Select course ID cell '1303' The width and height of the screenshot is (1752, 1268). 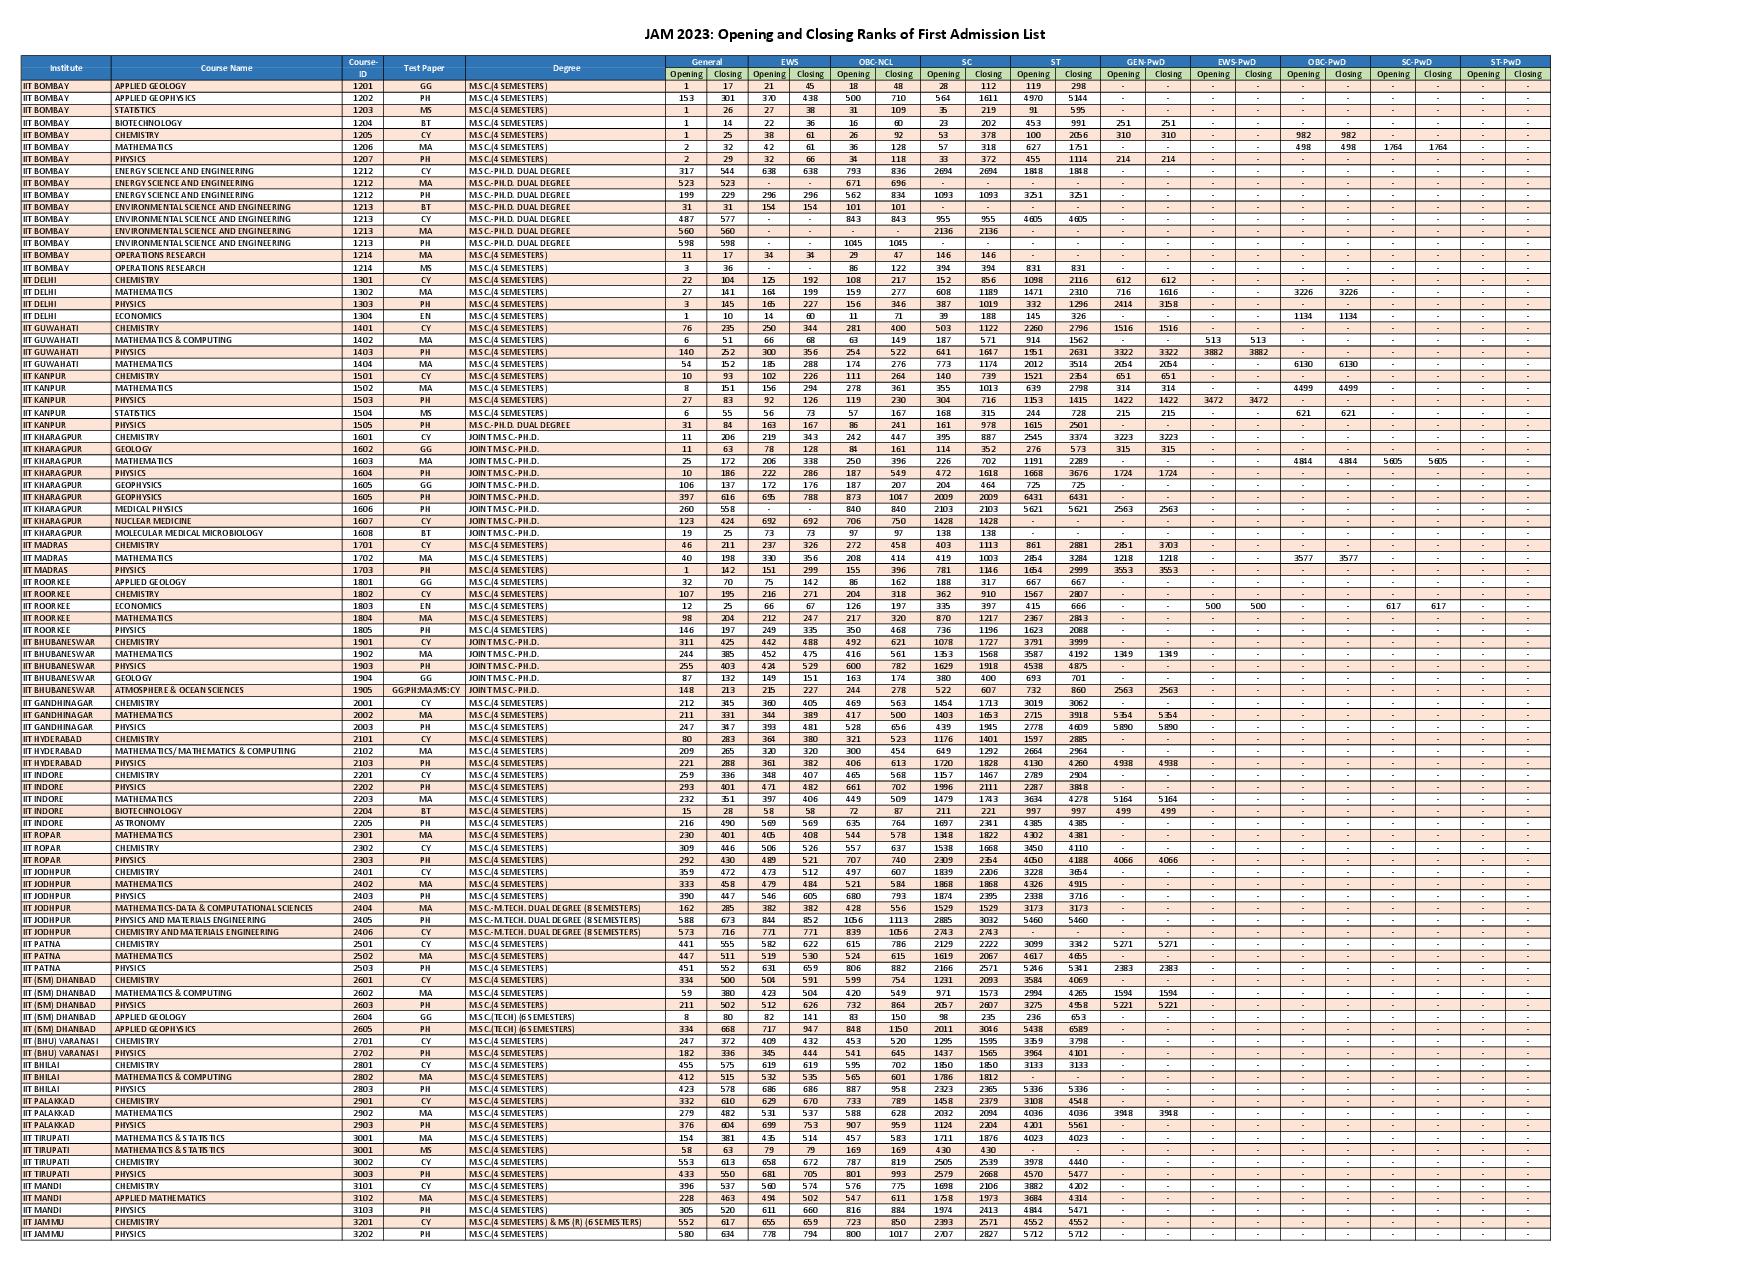pos(363,304)
